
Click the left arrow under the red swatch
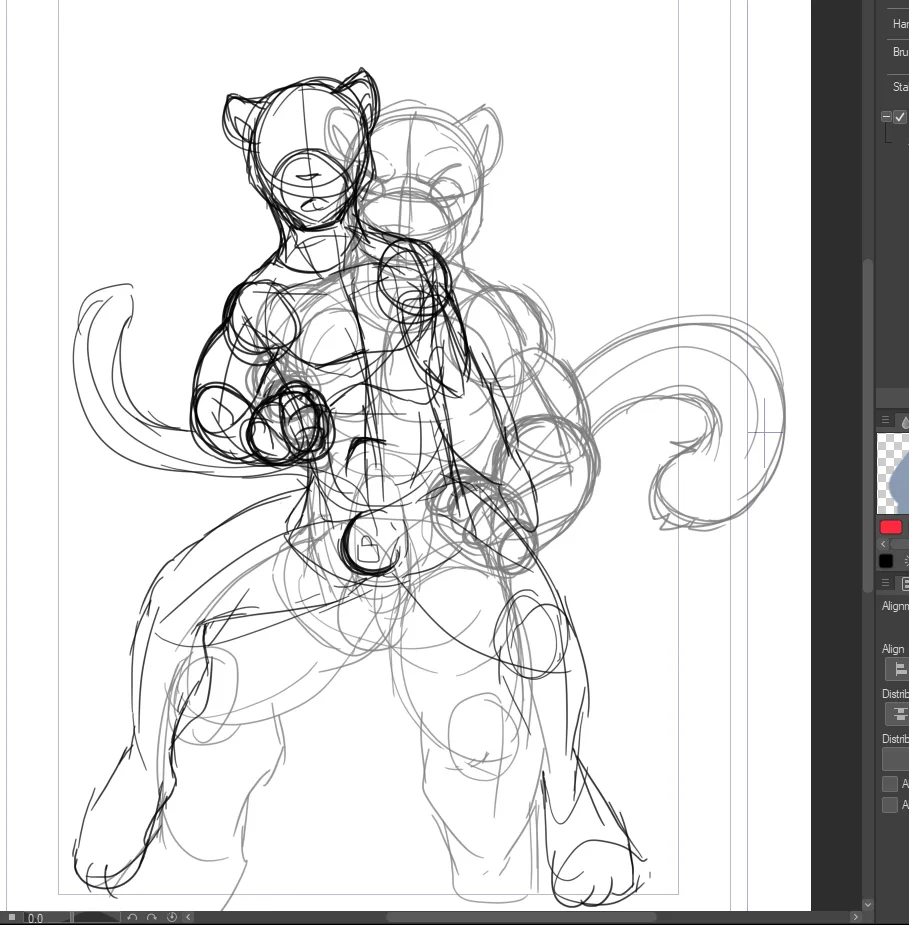[883, 544]
